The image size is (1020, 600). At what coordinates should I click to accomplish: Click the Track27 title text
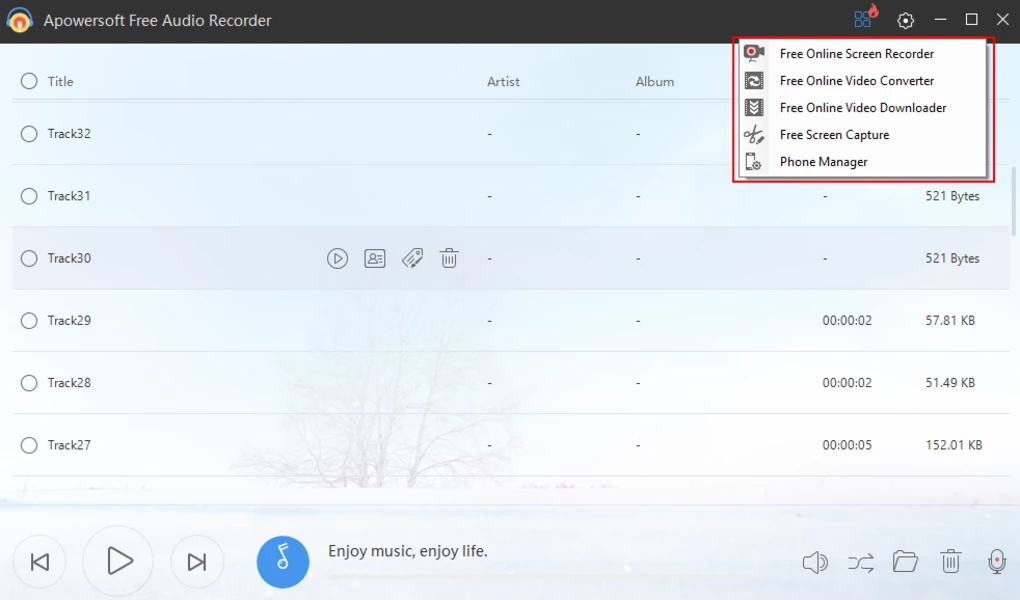tap(69, 445)
